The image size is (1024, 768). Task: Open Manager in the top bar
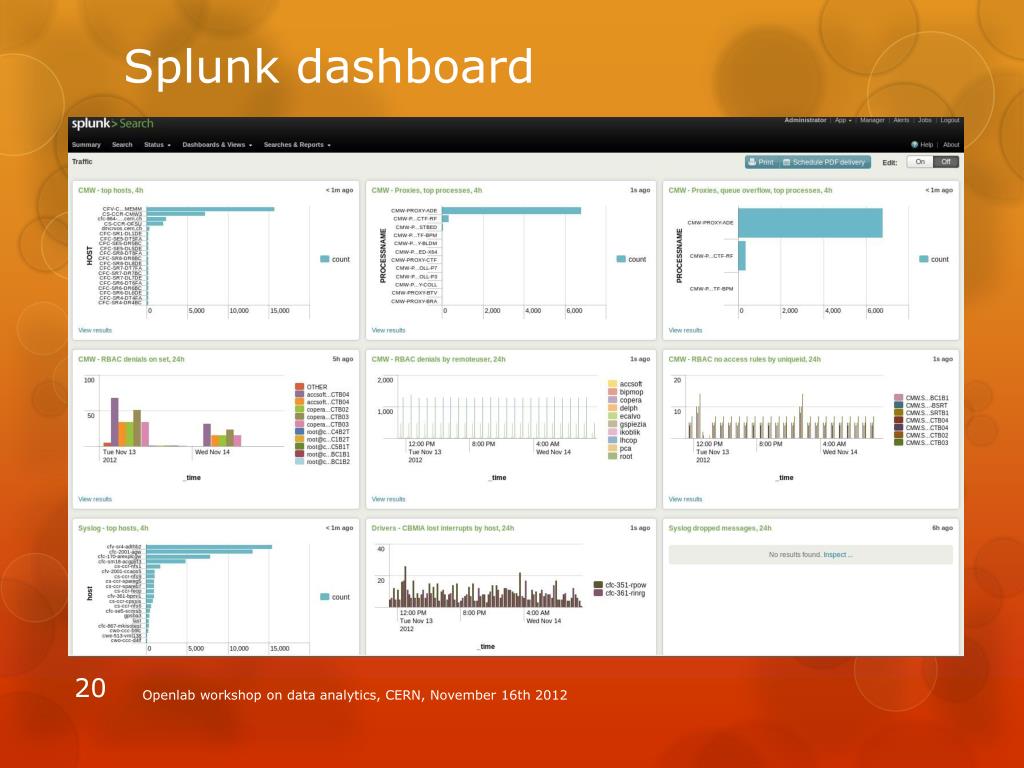(872, 120)
